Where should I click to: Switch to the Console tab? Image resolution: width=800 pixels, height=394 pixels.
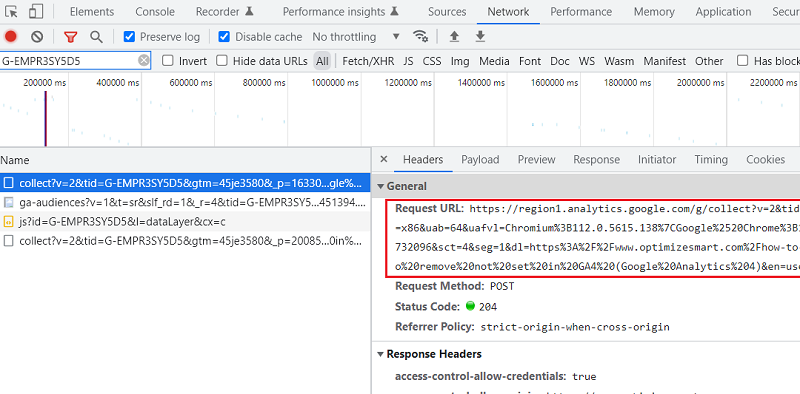(x=155, y=12)
